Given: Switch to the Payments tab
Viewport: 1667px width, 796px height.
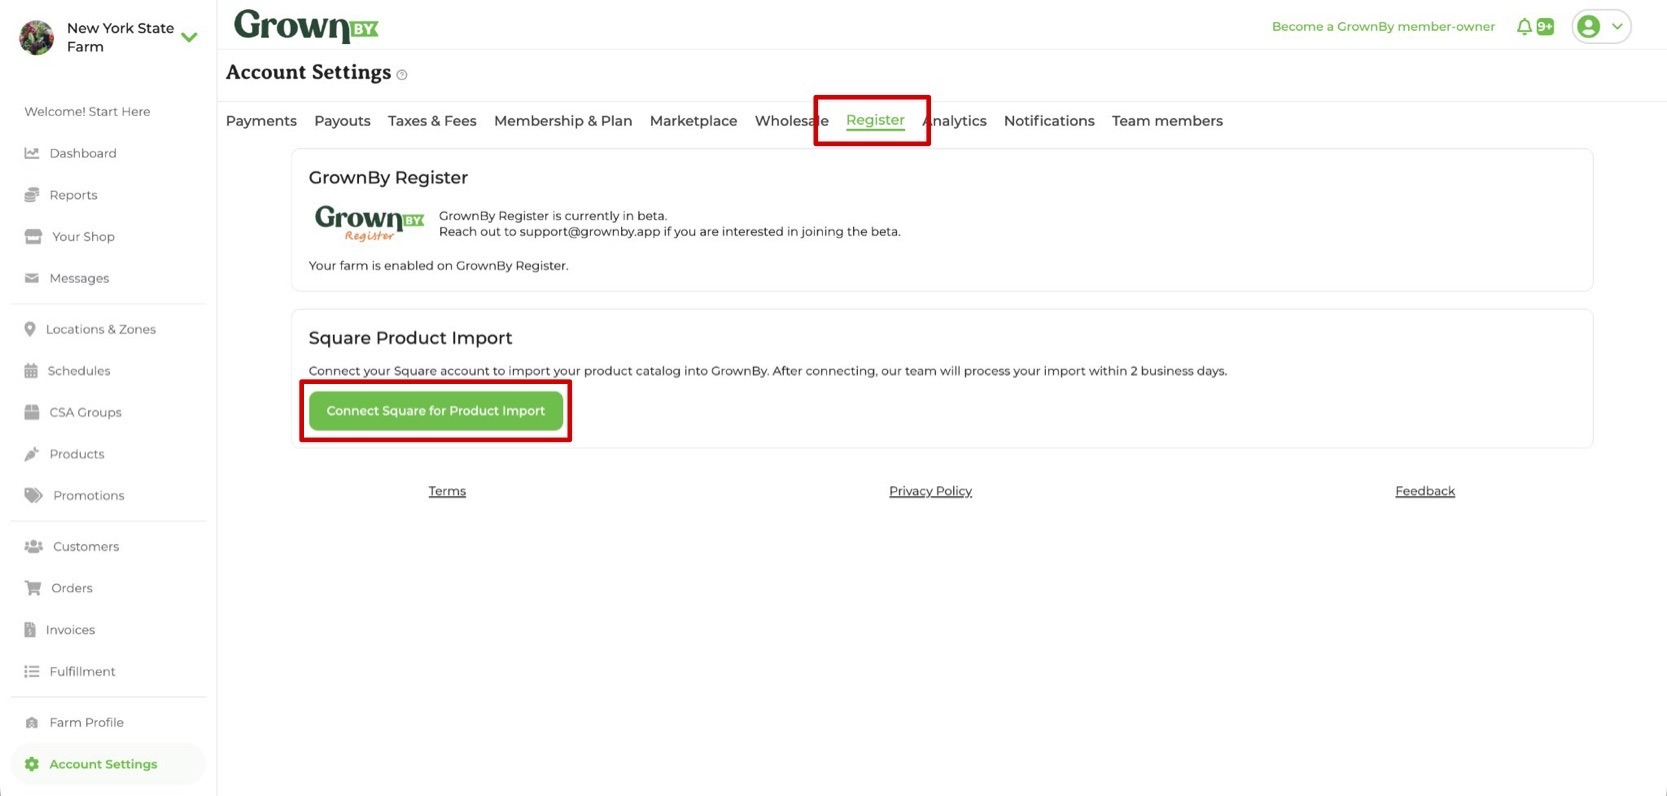Looking at the screenshot, I should pyautogui.click(x=261, y=121).
